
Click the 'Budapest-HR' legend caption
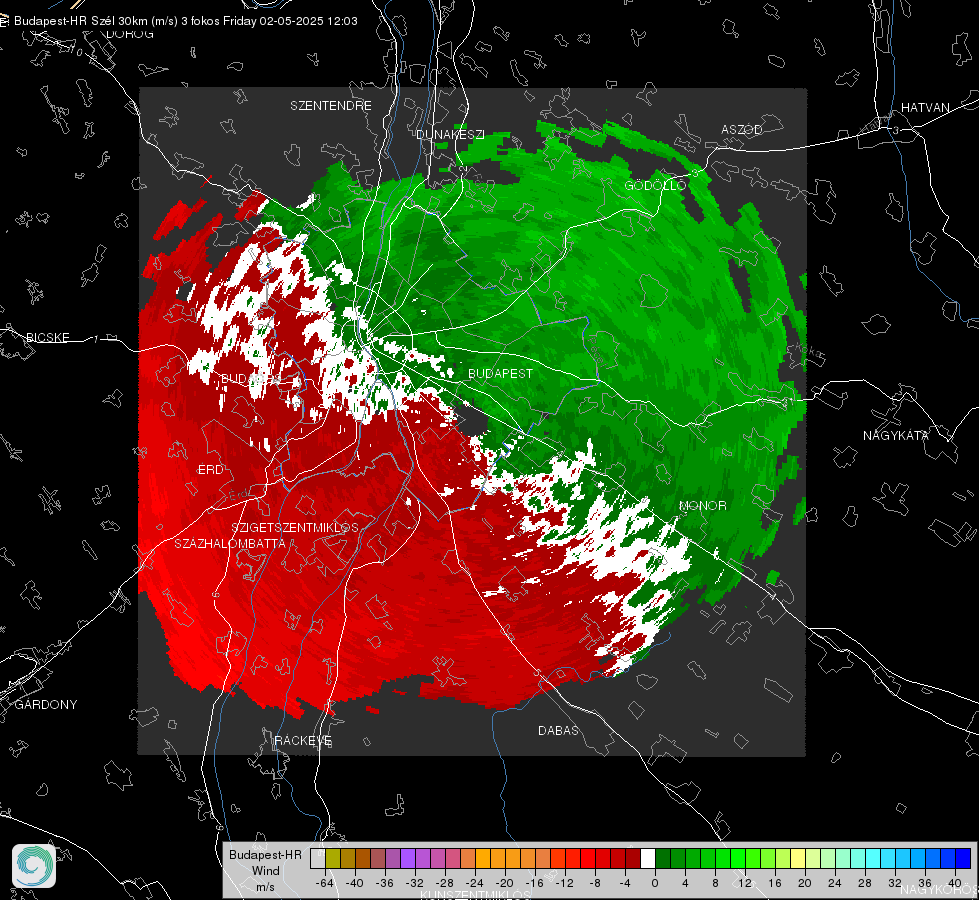point(265,854)
